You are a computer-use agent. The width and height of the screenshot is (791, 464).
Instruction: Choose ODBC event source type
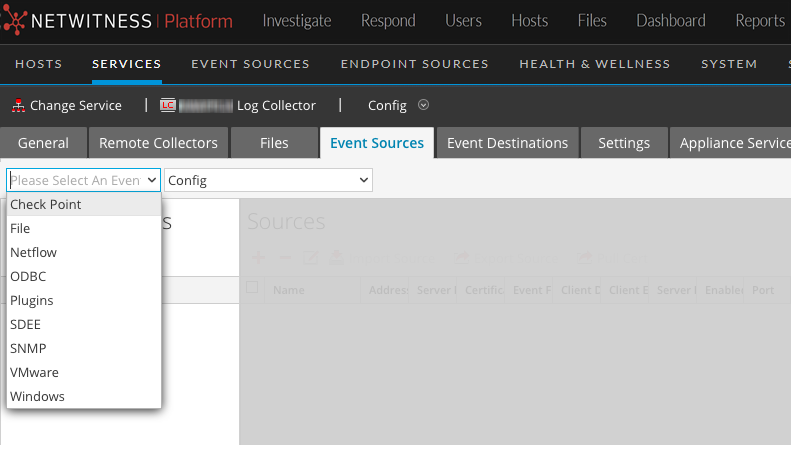pos(28,276)
